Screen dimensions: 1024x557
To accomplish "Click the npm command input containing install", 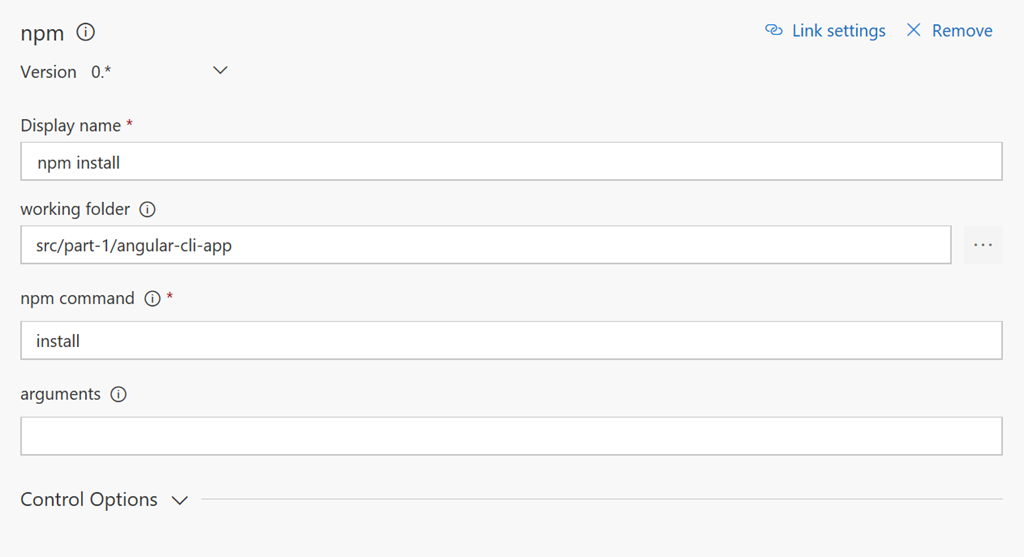I will 511,341.
